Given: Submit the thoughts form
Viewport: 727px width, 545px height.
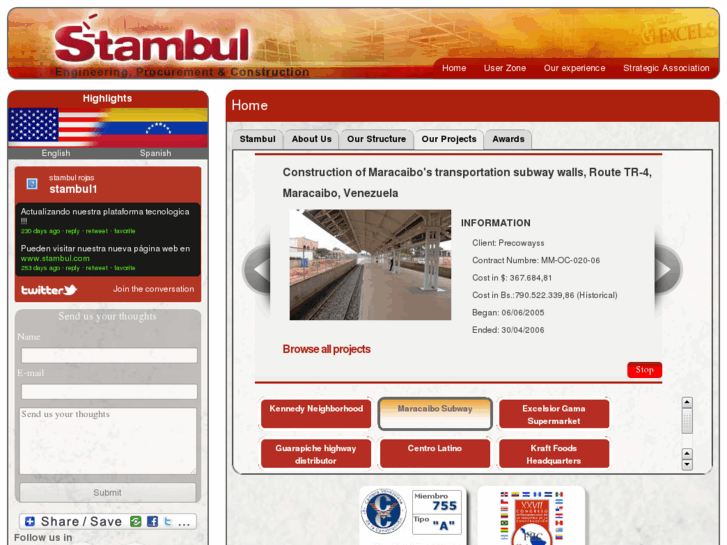Looking at the screenshot, I should [108, 493].
